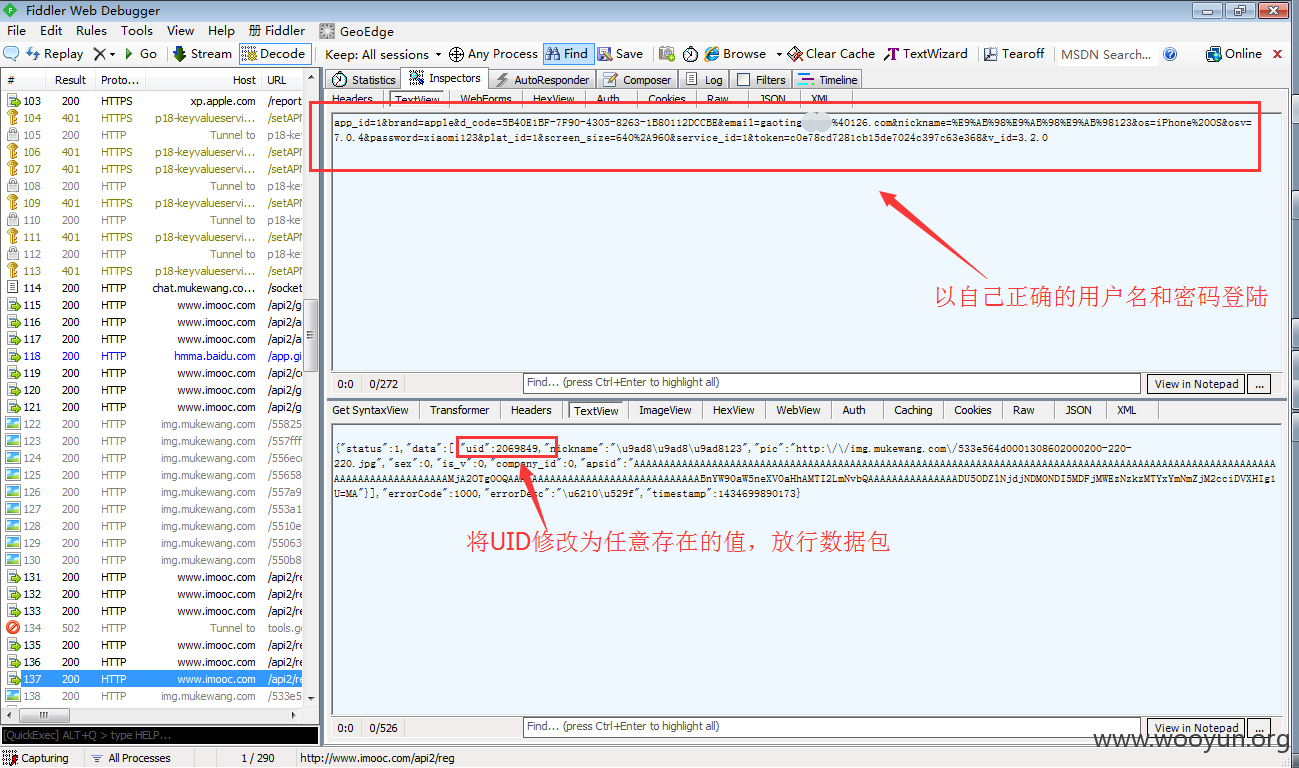The height and width of the screenshot is (768, 1299).
Task: Switch to the Timeline tab
Action: (x=828, y=80)
